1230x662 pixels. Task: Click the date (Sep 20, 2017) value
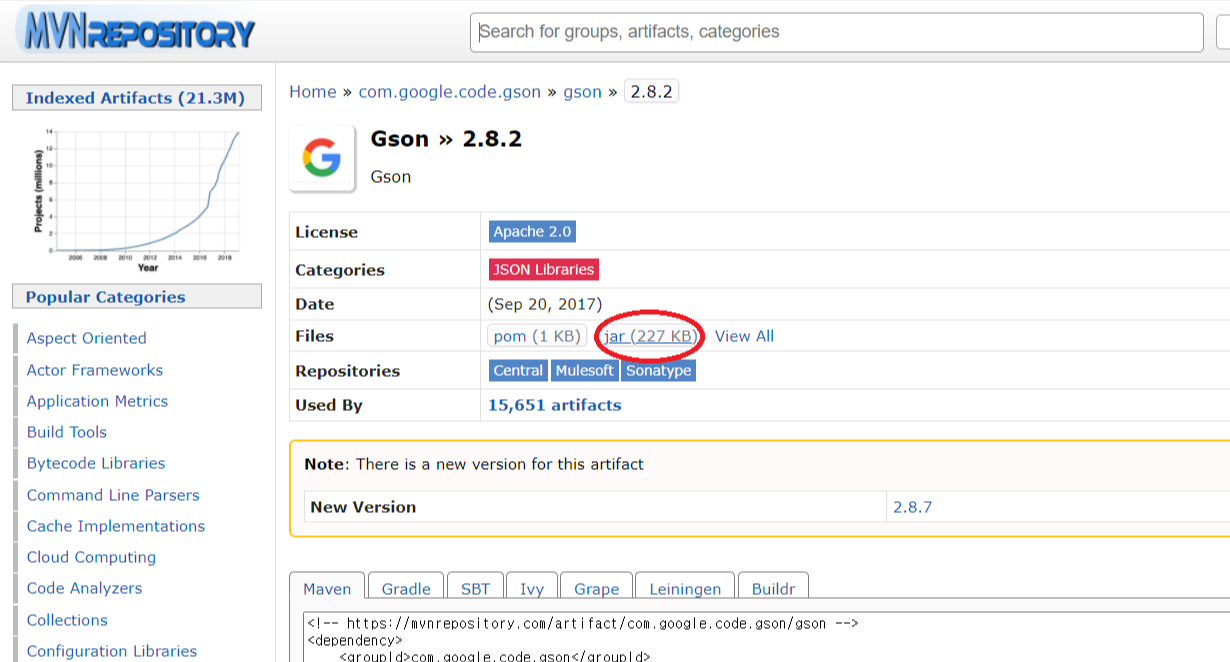point(545,304)
